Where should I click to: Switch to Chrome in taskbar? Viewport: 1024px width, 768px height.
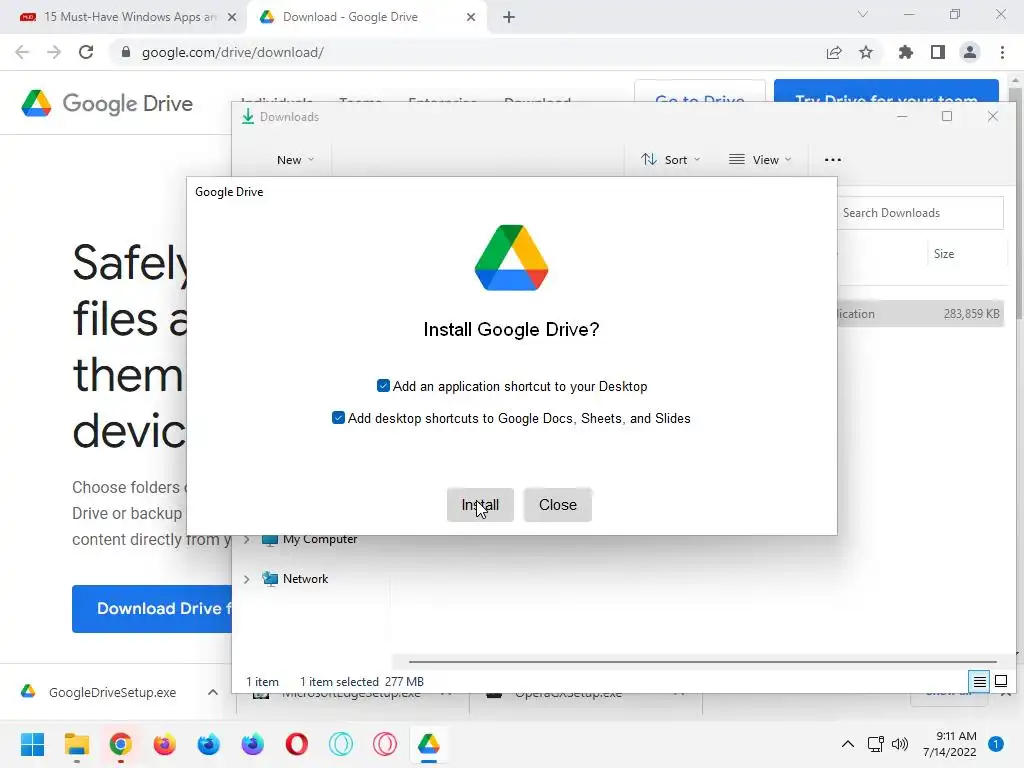tap(120, 744)
